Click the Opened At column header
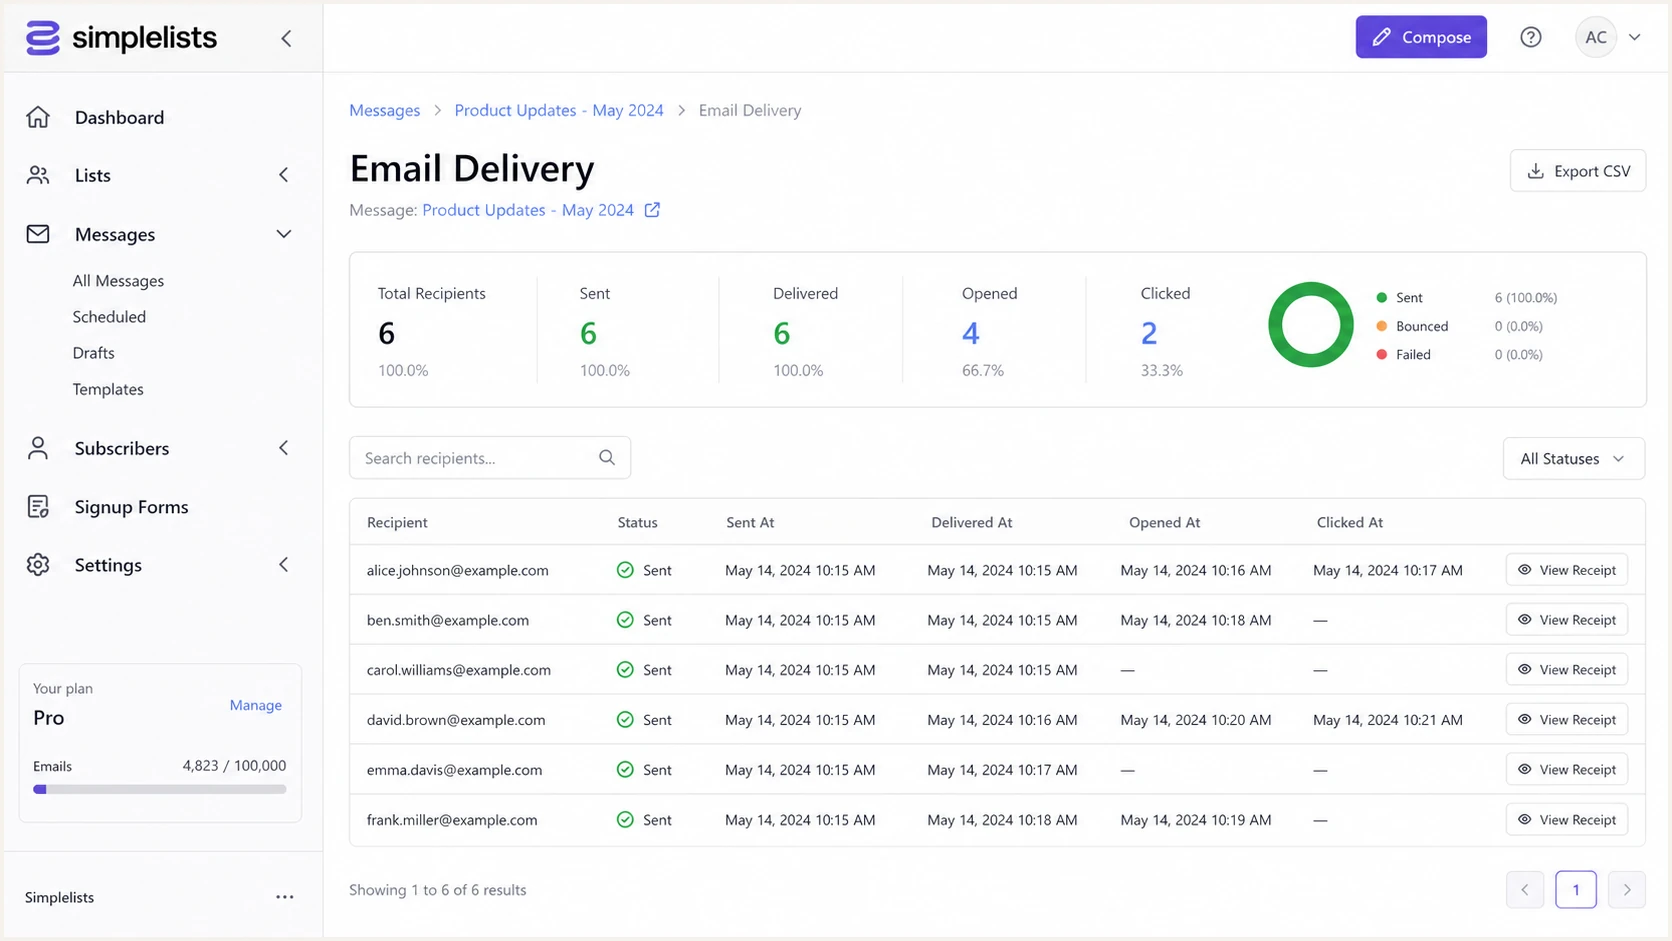This screenshot has width=1672, height=941. (x=1164, y=522)
